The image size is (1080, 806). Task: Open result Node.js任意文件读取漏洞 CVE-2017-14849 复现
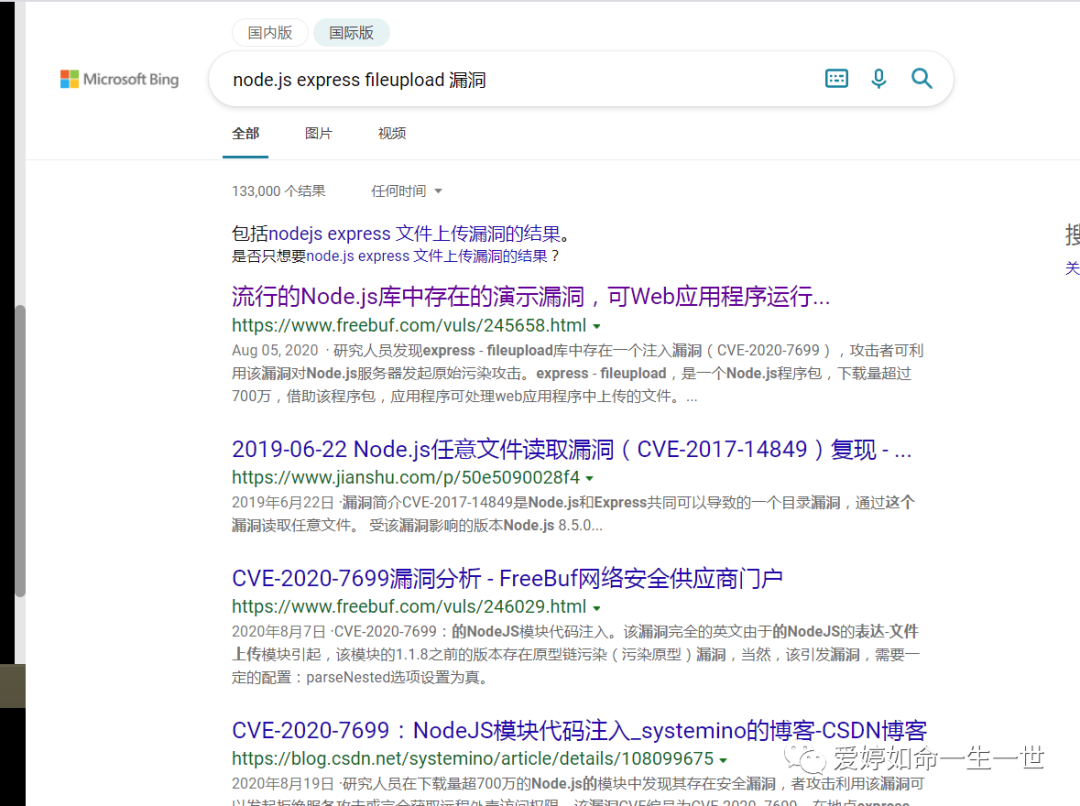(571, 449)
